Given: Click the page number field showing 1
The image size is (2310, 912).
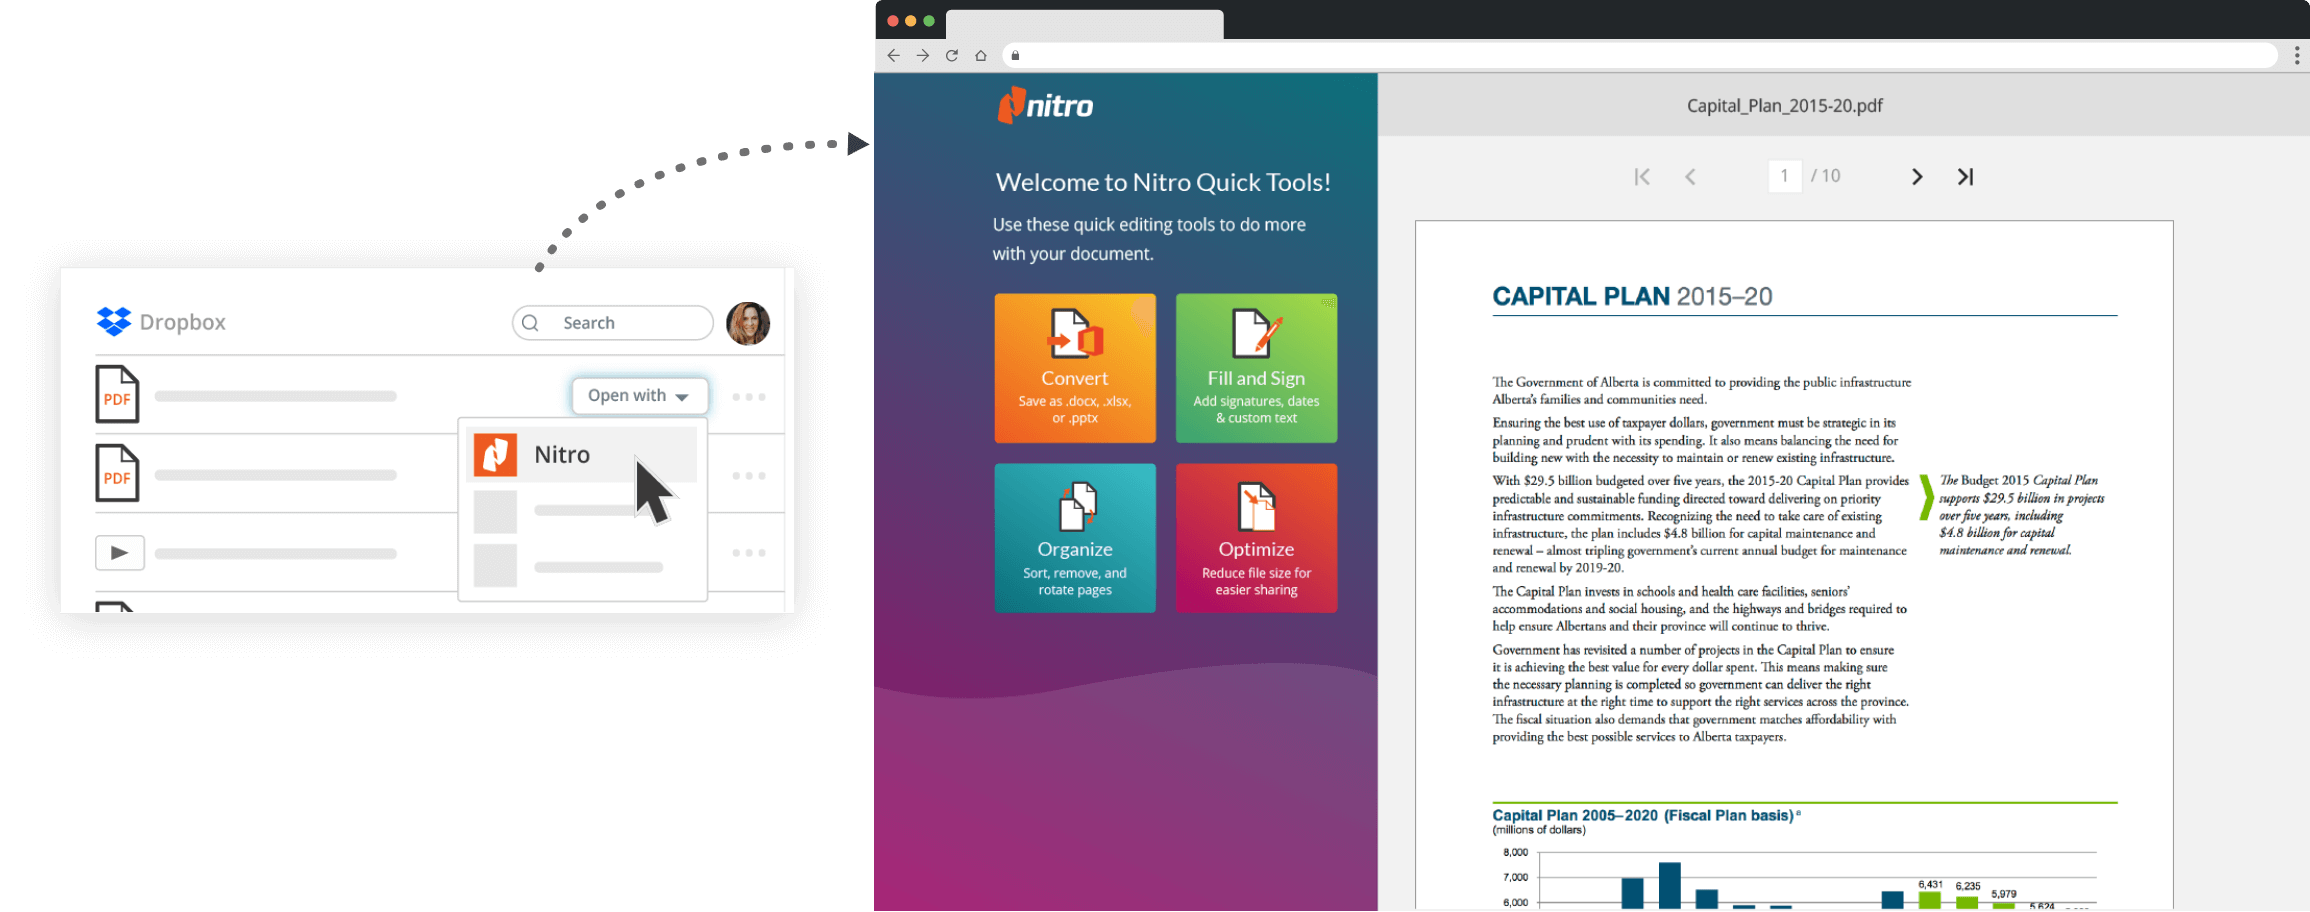Looking at the screenshot, I should pyautogui.click(x=1784, y=176).
